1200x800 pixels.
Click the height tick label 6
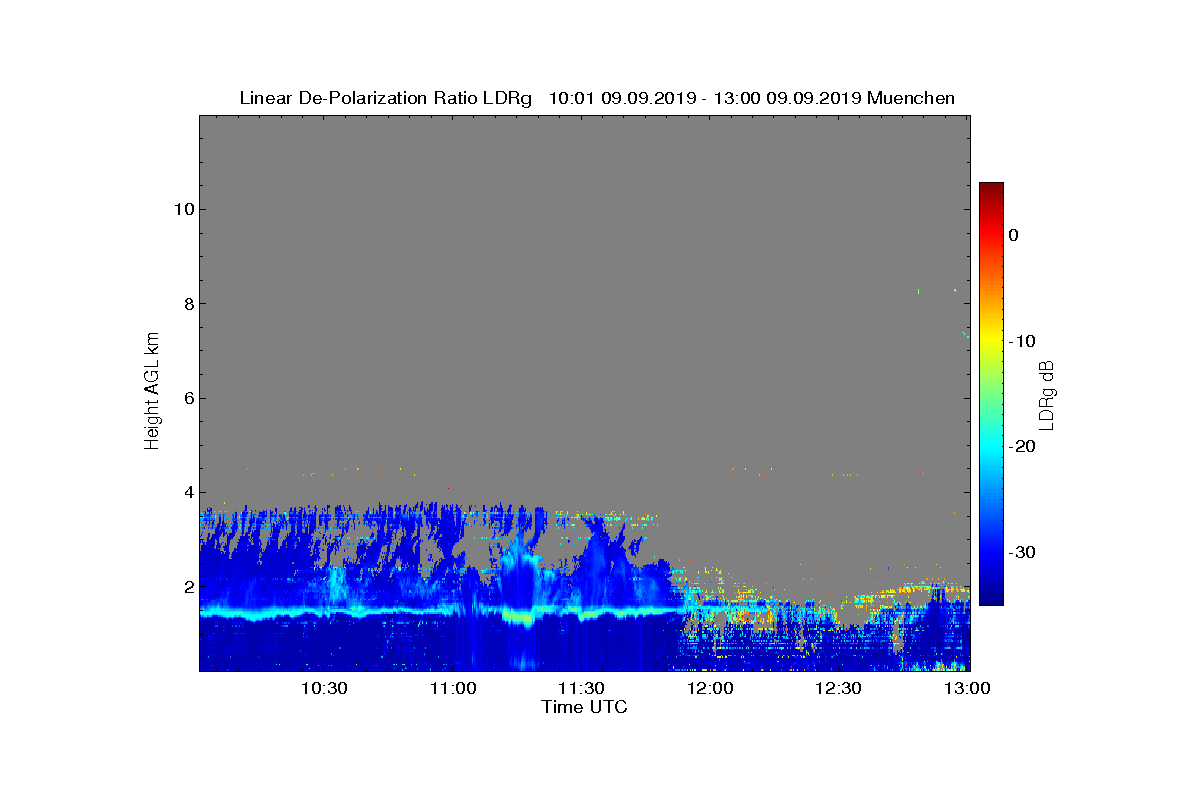187,398
